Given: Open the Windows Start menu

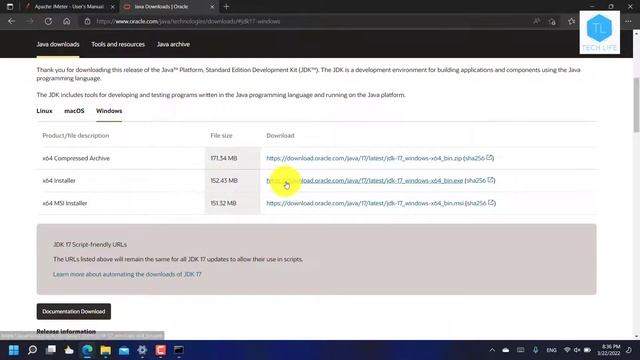Looking at the screenshot, I should (14, 350).
